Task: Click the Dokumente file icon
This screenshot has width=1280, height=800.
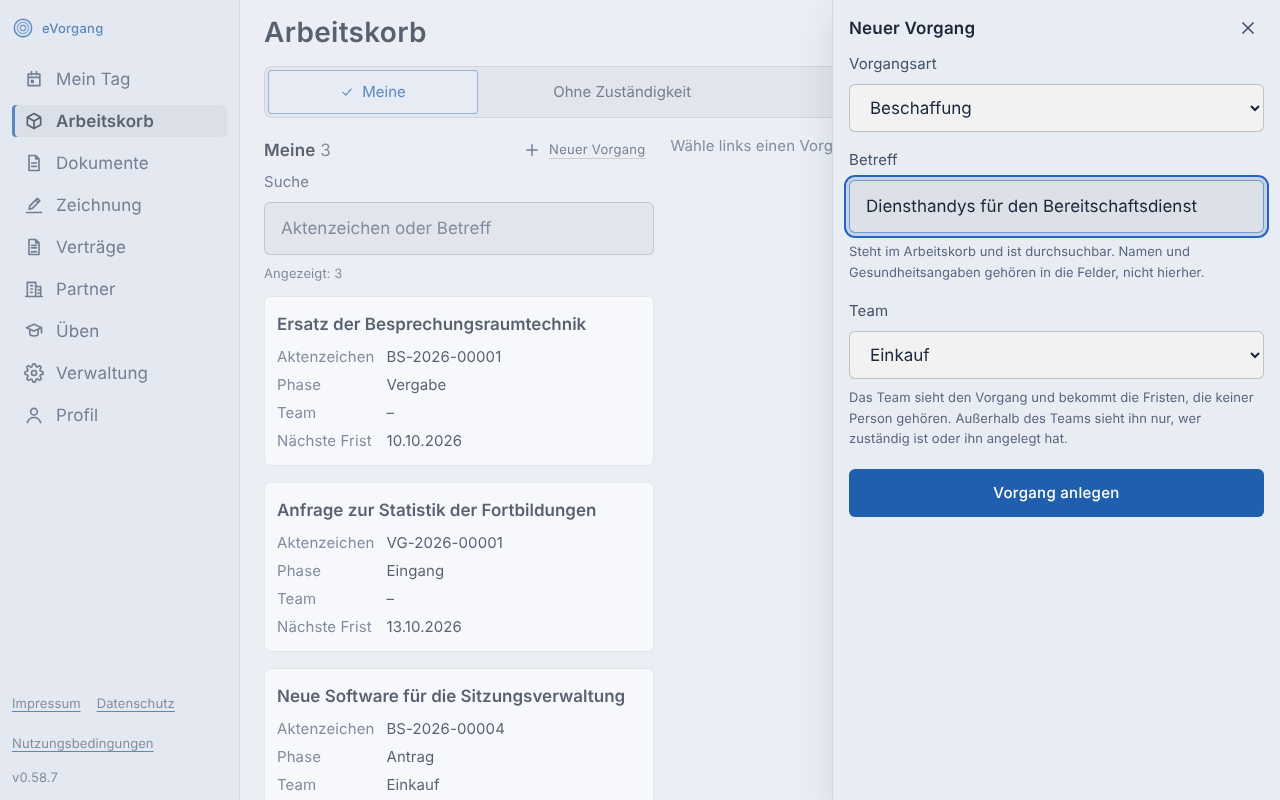Action: pyautogui.click(x=34, y=163)
